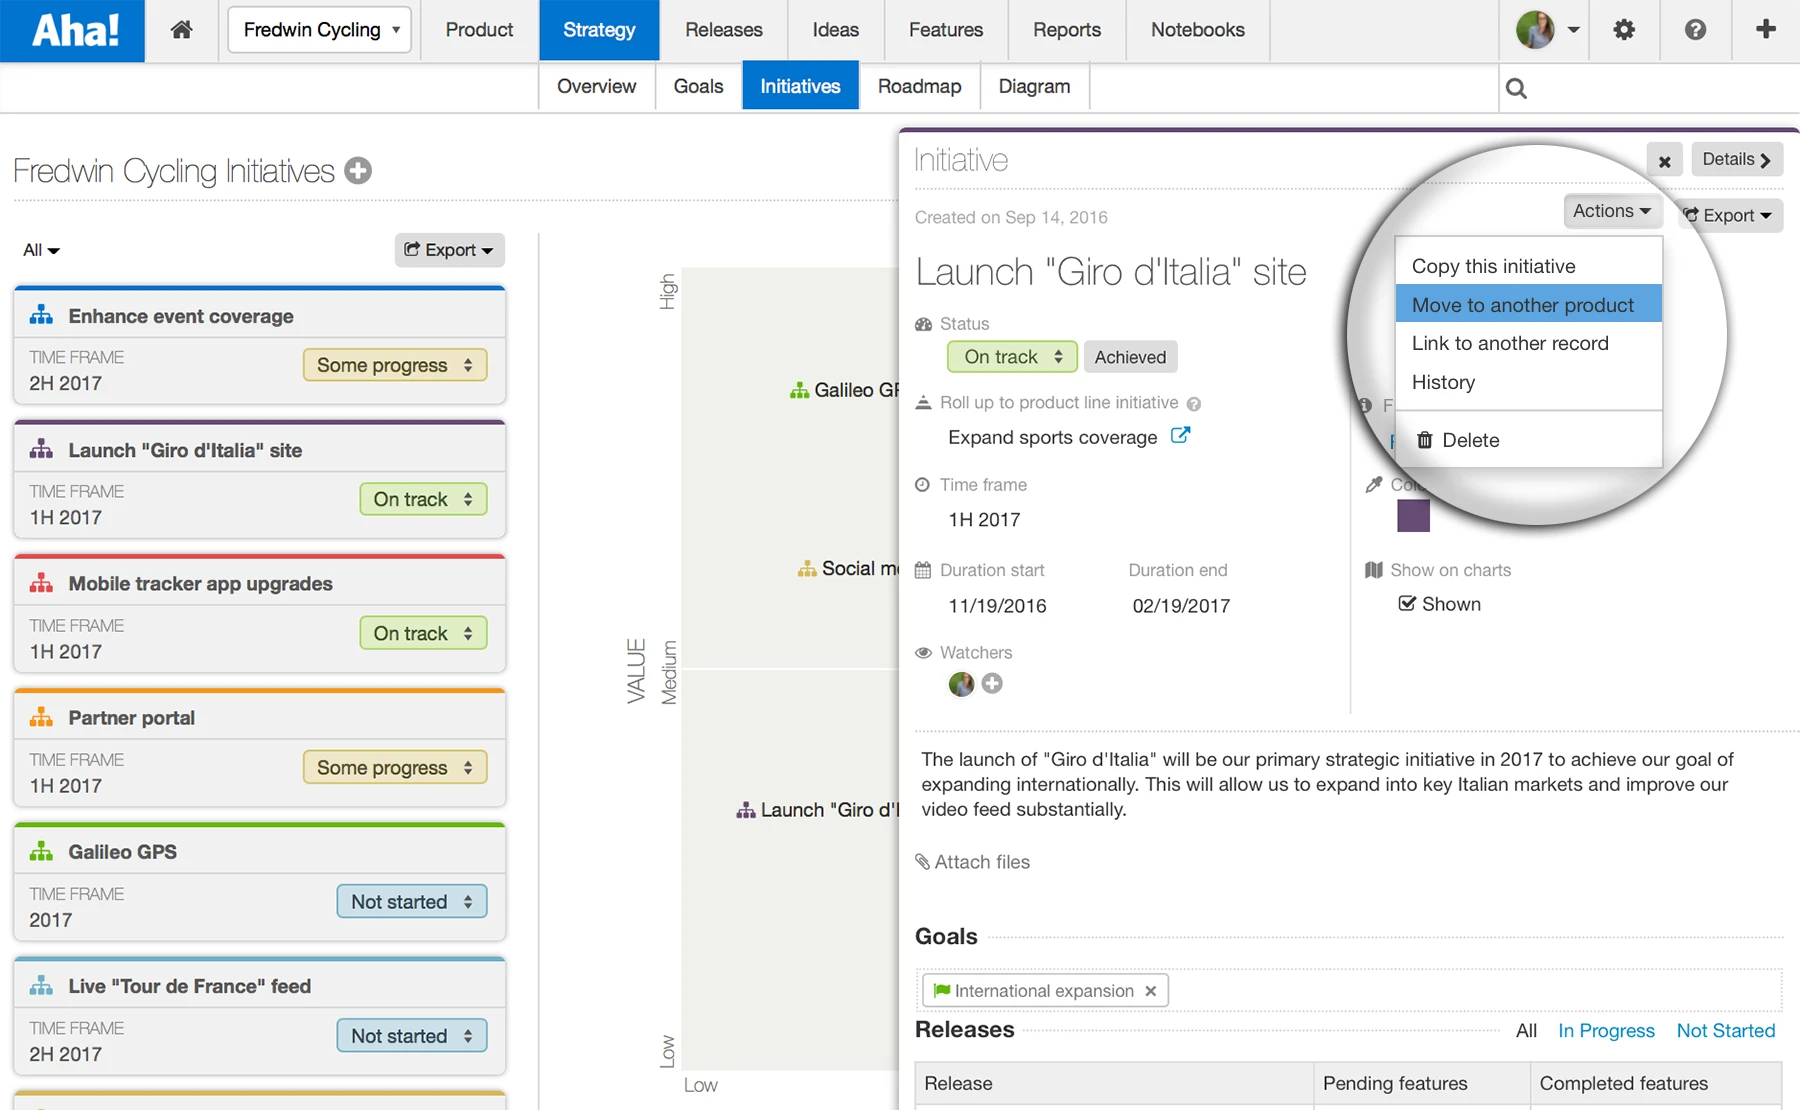Open external link for Expand sports coverage
This screenshot has width=1800, height=1110.
[x=1180, y=436]
